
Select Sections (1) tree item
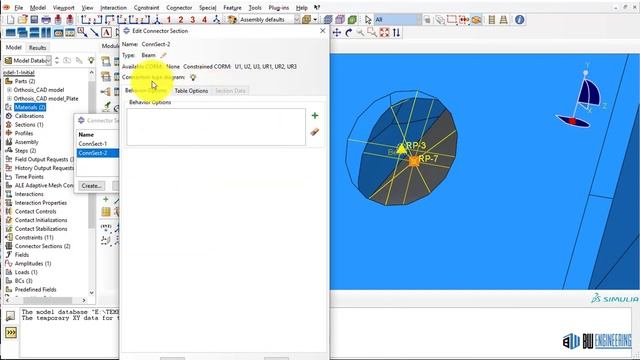point(29,124)
